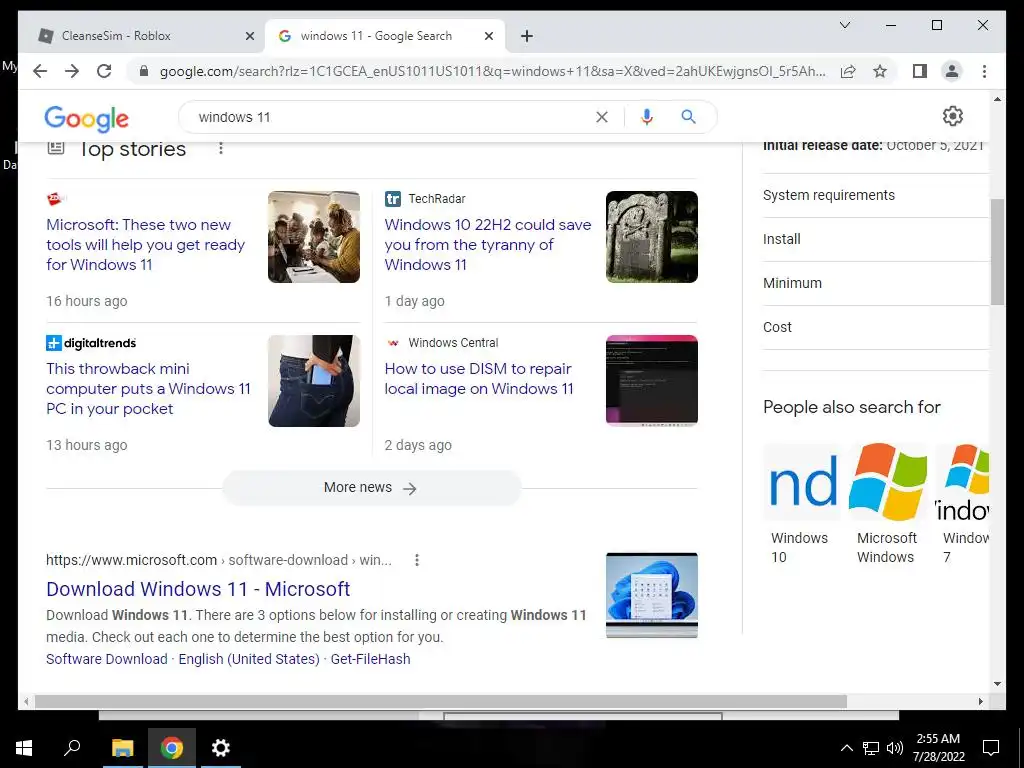Click the padlock site info icon
The height and width of the screenshot is (768, 1024).
pyautogui.click(x=144, y=71)
